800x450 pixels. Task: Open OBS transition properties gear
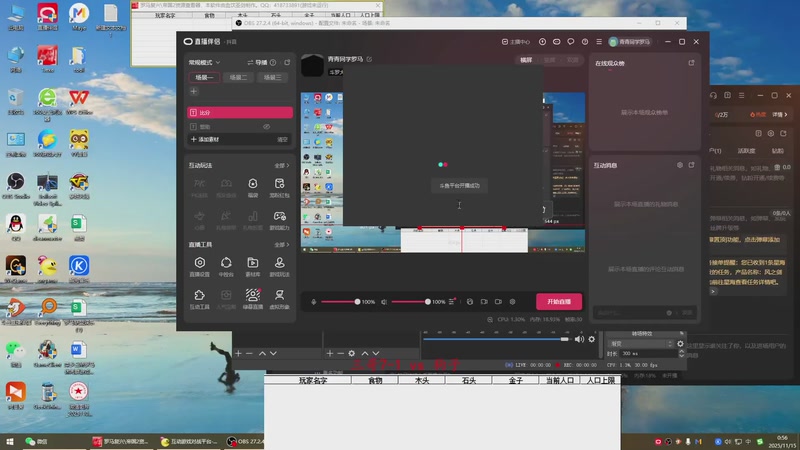(680, 344)
